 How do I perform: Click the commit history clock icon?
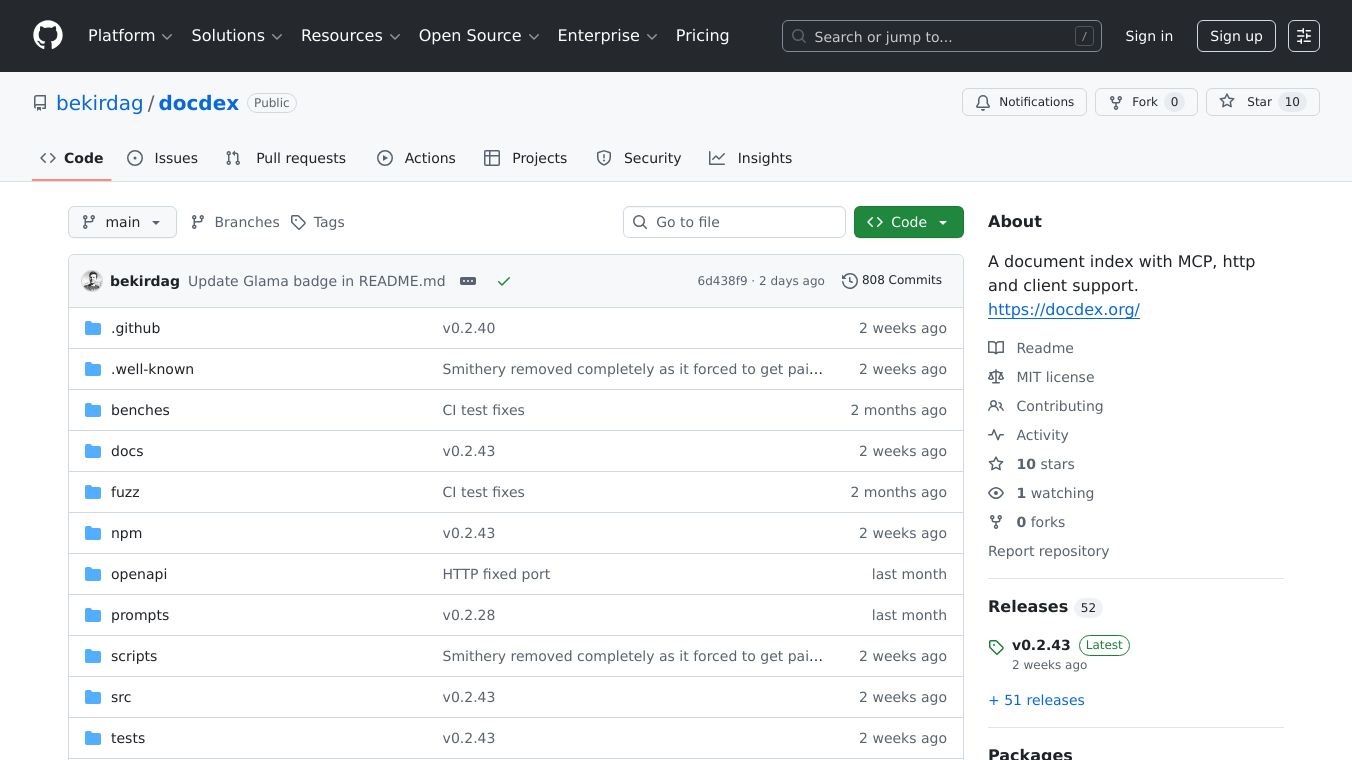(849, 281)
